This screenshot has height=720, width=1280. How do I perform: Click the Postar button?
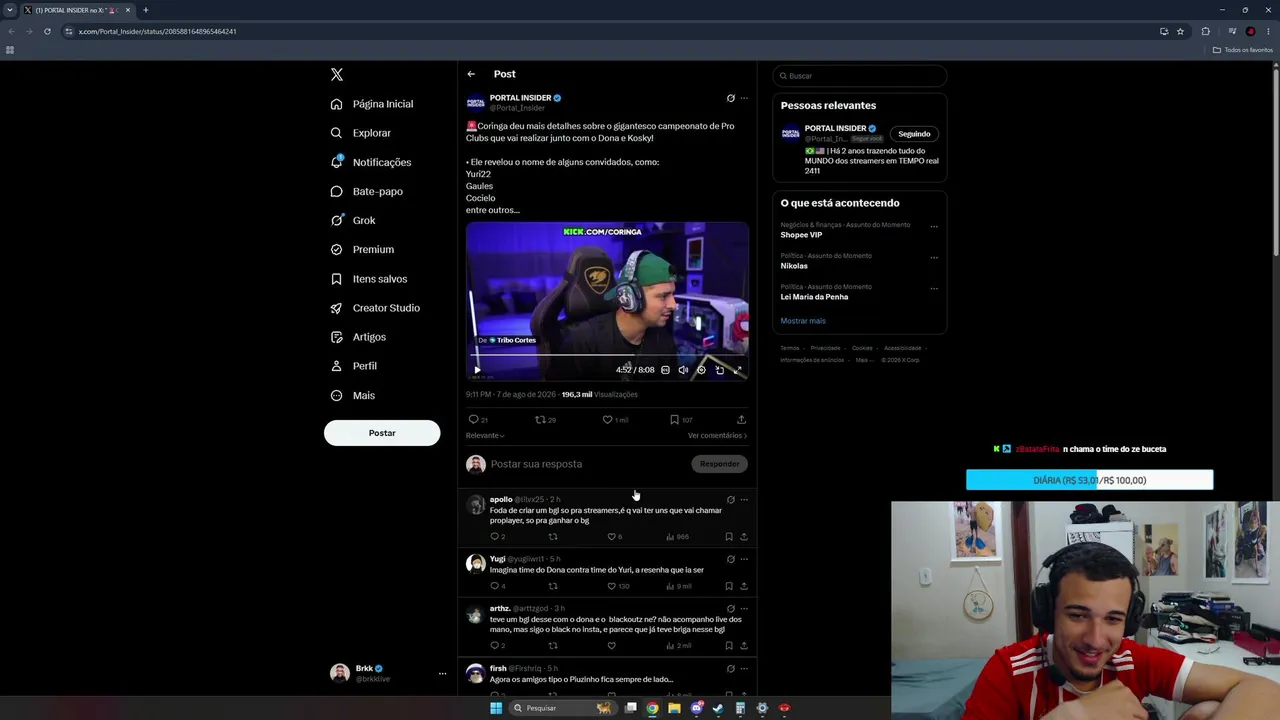[382, 433]
